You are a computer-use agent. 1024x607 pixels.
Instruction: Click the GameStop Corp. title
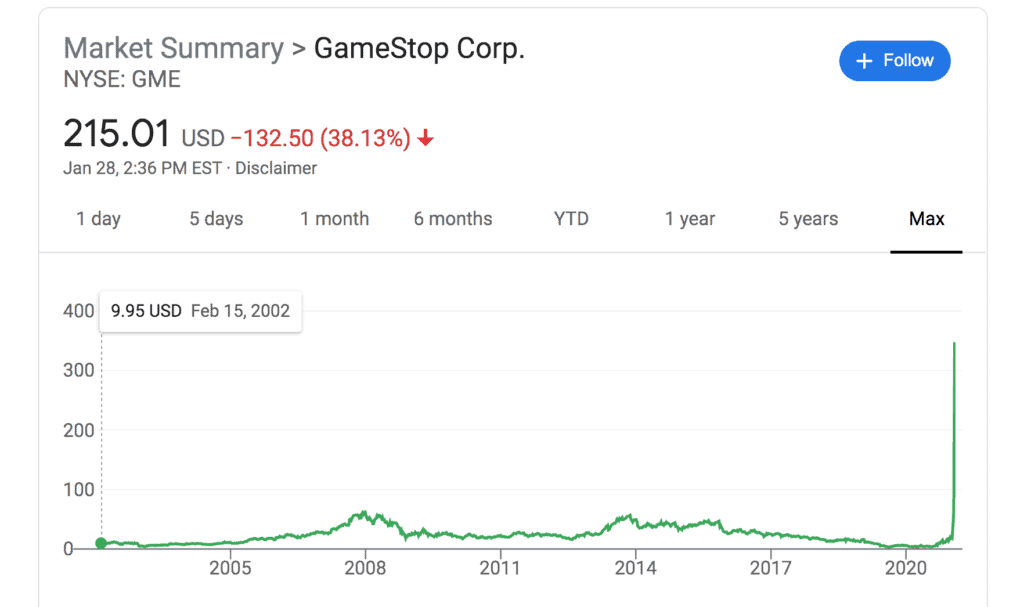coord(419,48)
